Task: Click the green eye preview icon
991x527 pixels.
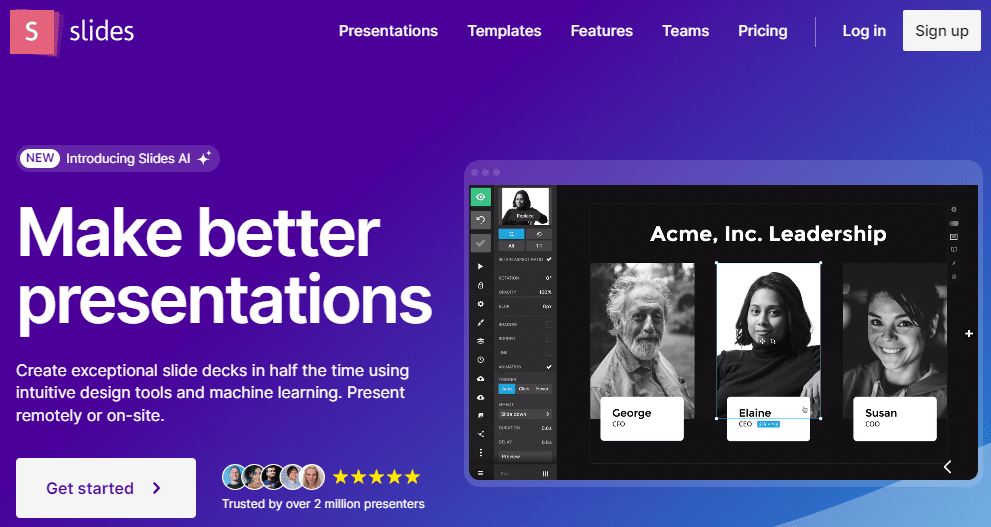Action: [x=480, y=197]
